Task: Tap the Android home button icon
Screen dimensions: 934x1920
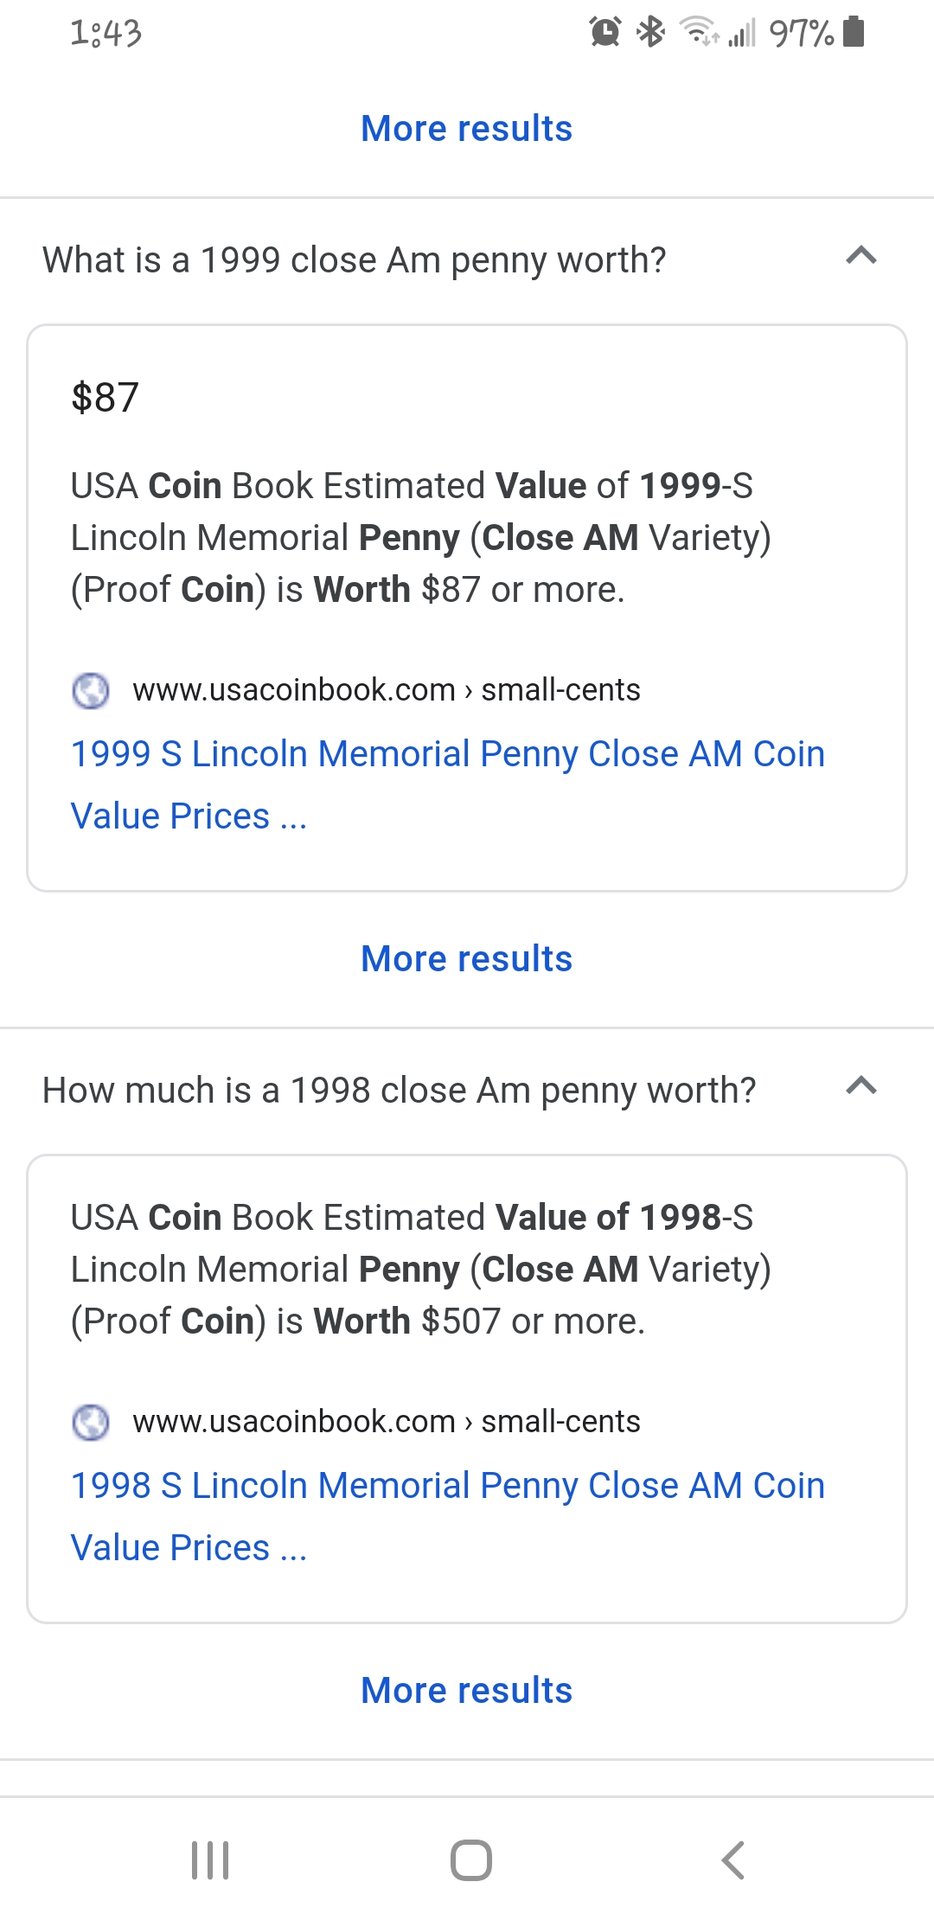Action: tap(471, 1860)
